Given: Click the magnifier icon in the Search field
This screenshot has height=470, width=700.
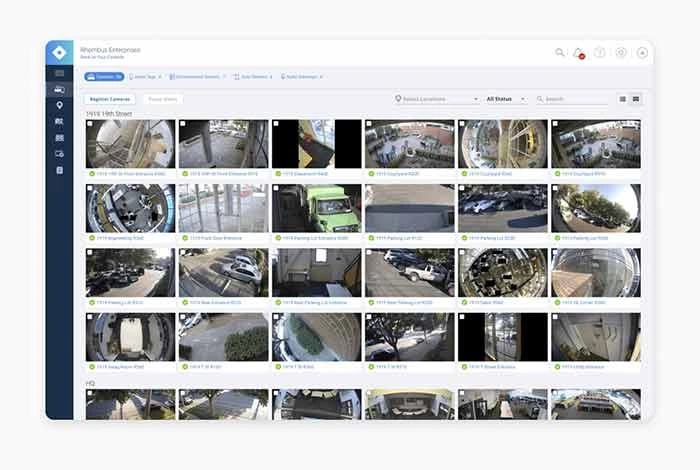Looking at the screenshot, I should pyautogui.click(x=540, y=99).
